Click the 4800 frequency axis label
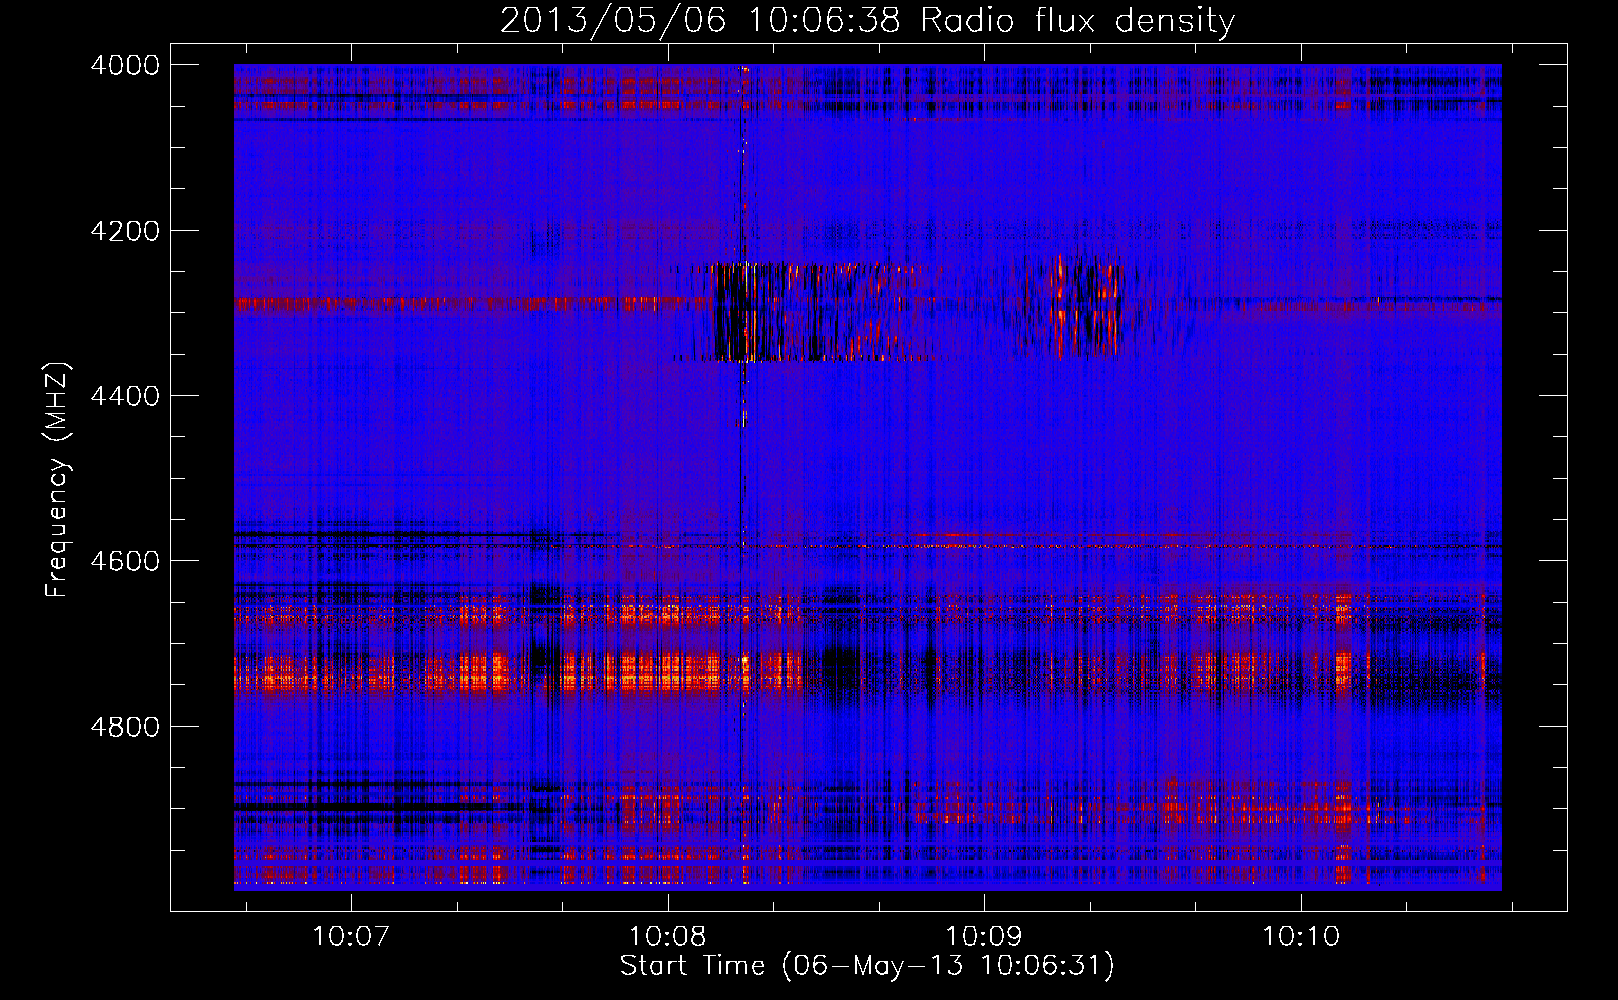Screen dimensions: 1618x1000 click(125, 726)
